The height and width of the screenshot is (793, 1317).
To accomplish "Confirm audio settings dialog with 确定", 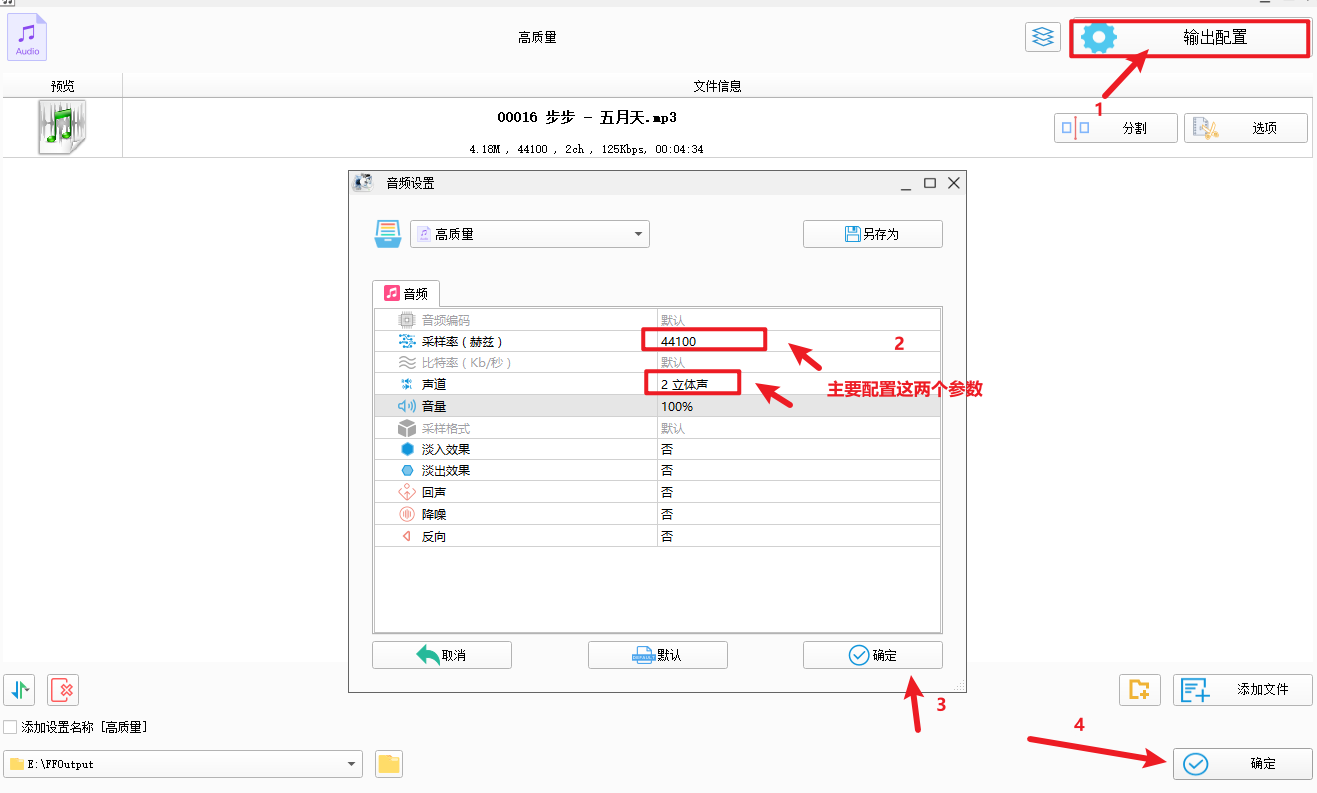I will click(873, 655).
